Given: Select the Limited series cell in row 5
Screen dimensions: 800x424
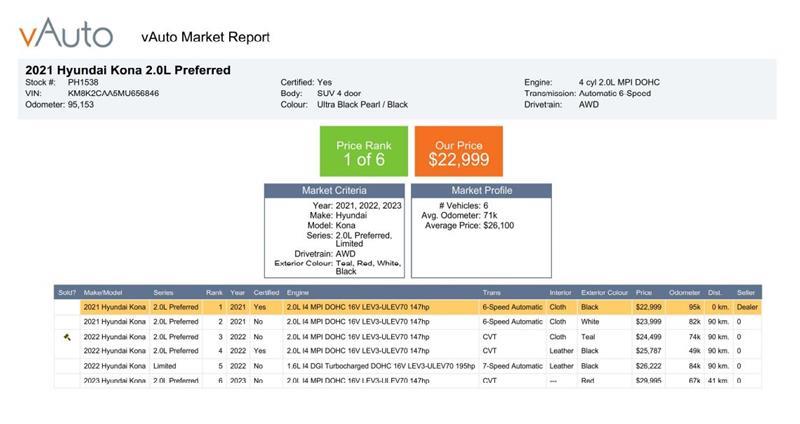Looking at the screenshot, I should point(164,366).
